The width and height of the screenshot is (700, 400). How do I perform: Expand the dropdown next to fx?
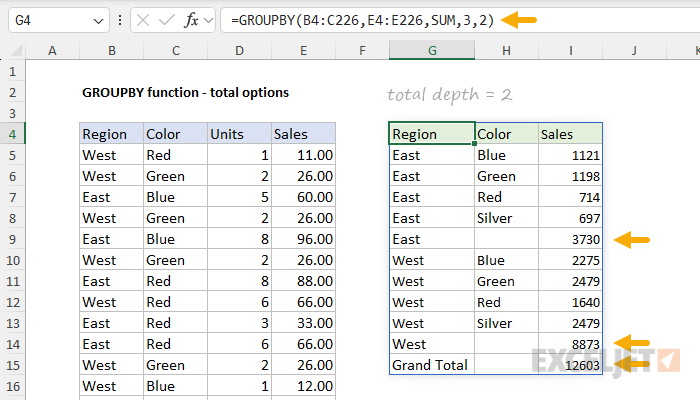(208, 20)
